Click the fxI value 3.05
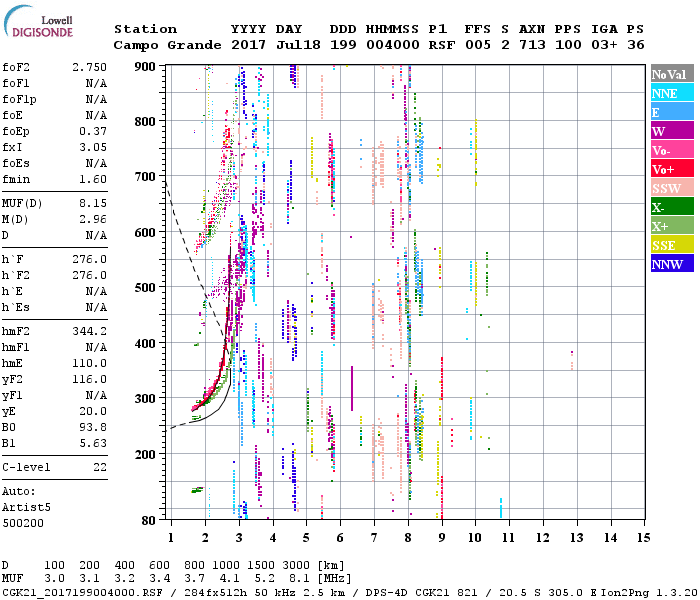700x600 pixels. (x=93, y=148)
